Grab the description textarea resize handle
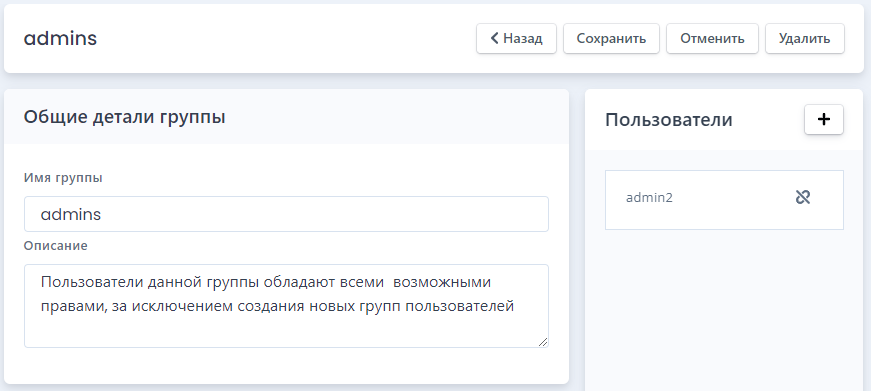The image size is (871, 391). click(543, 342)
